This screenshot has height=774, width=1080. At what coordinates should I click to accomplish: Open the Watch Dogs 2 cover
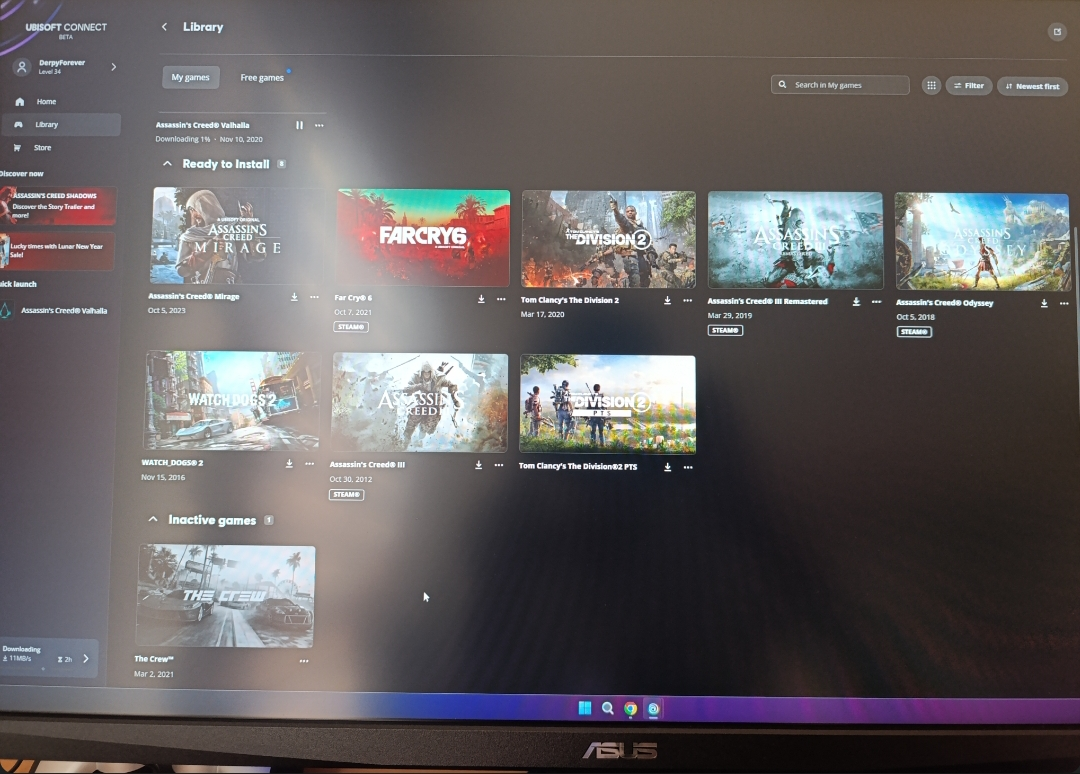tap(232, 400)
